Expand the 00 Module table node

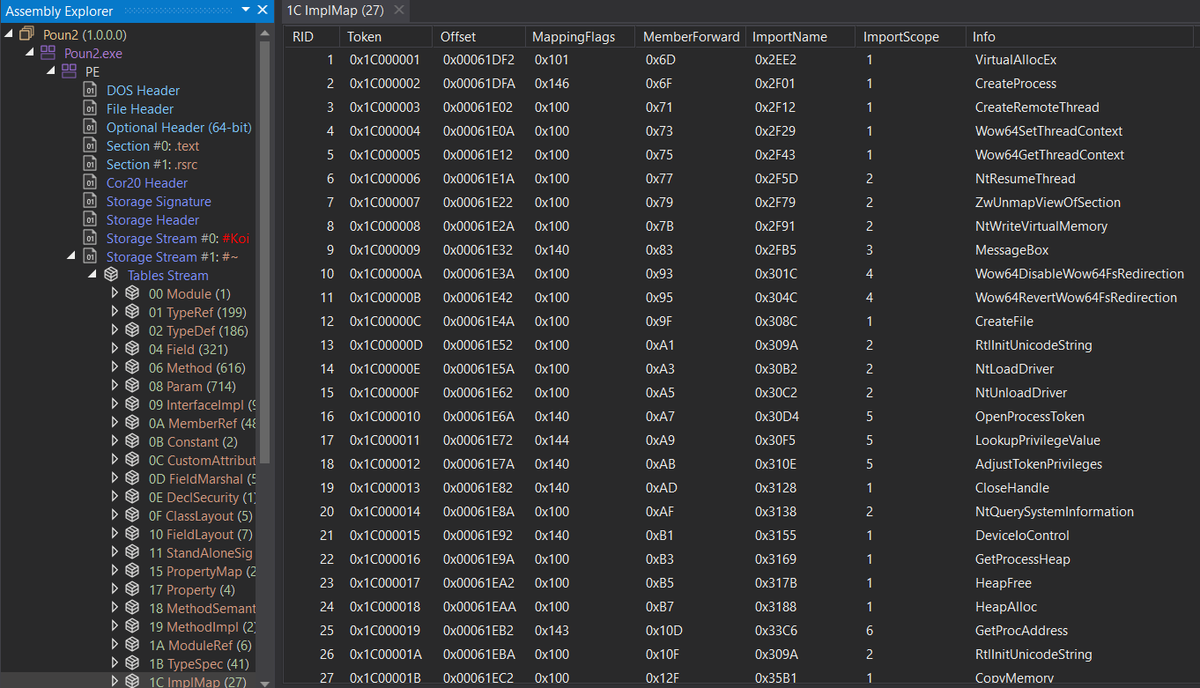114,294
